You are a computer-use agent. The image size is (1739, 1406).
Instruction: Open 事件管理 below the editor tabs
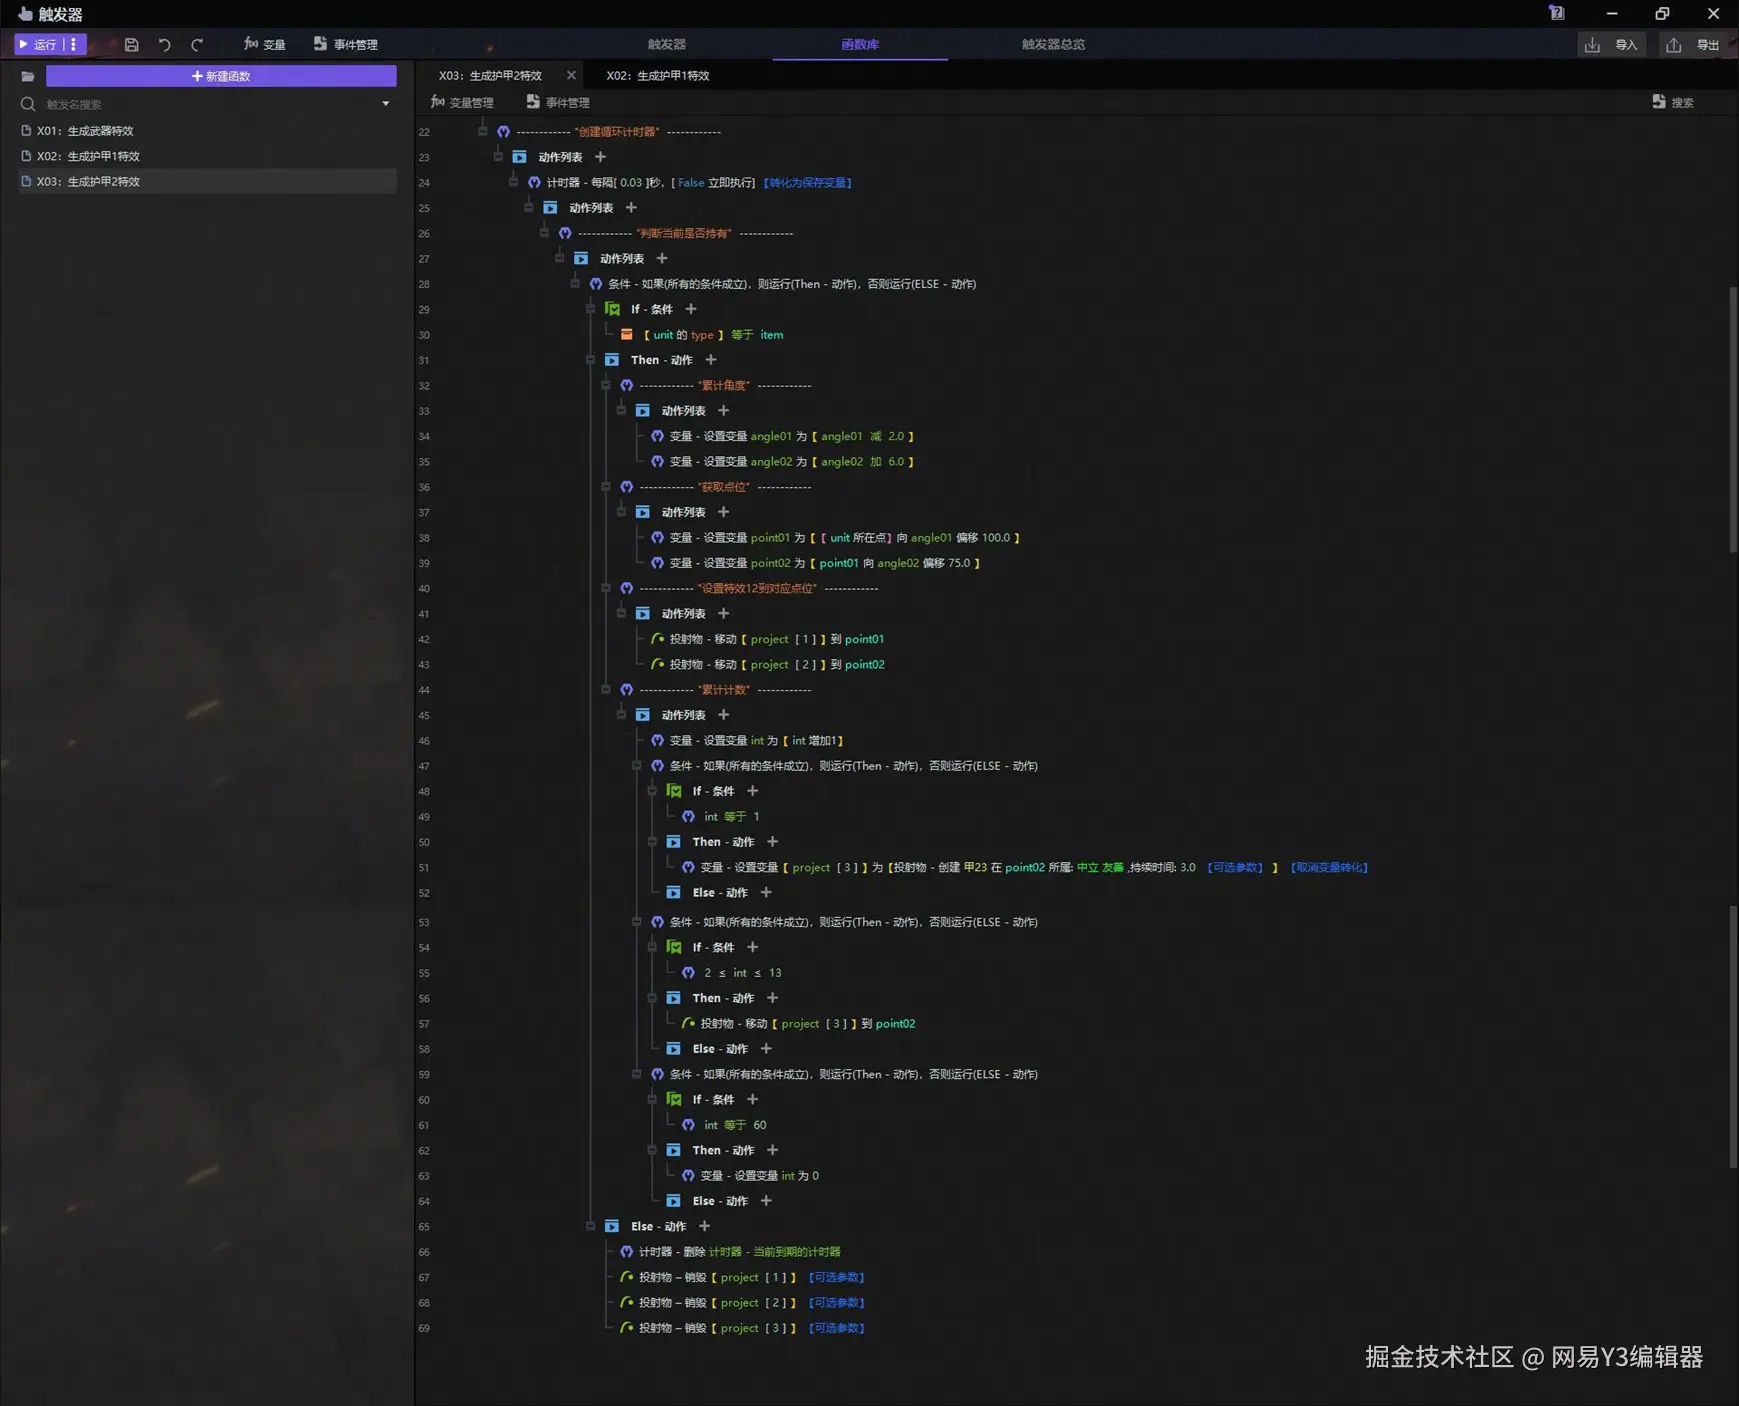558,102
